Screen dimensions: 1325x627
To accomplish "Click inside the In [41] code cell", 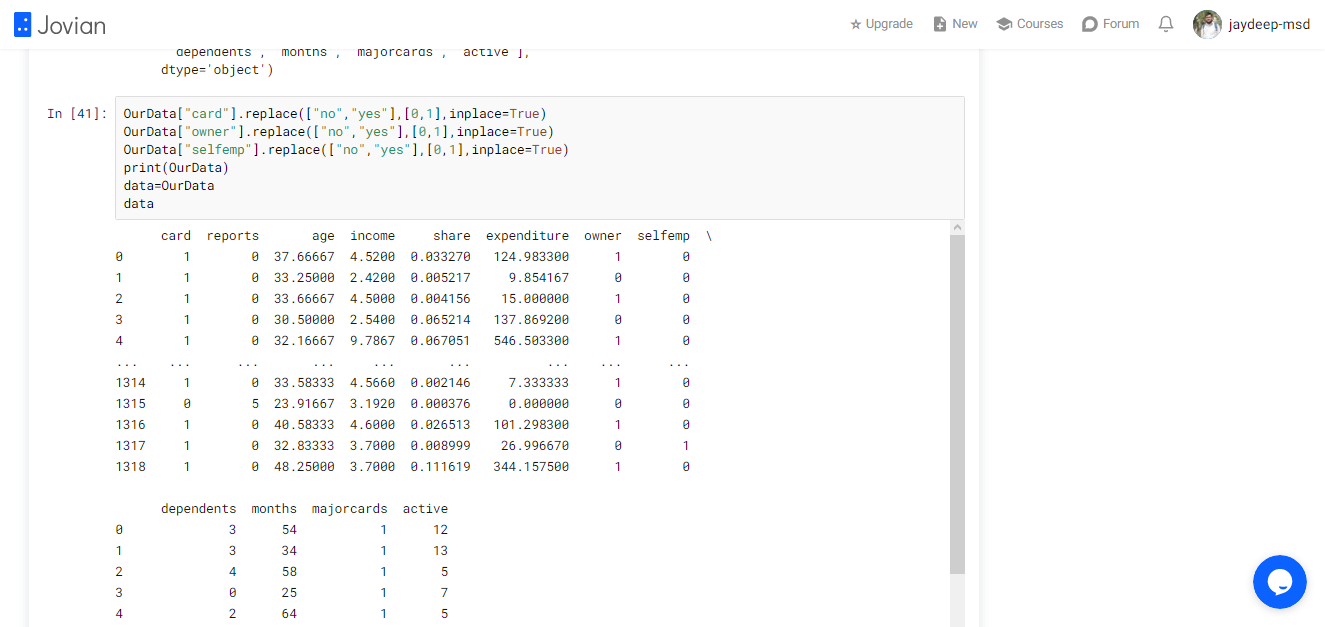I will coord(540,158).
